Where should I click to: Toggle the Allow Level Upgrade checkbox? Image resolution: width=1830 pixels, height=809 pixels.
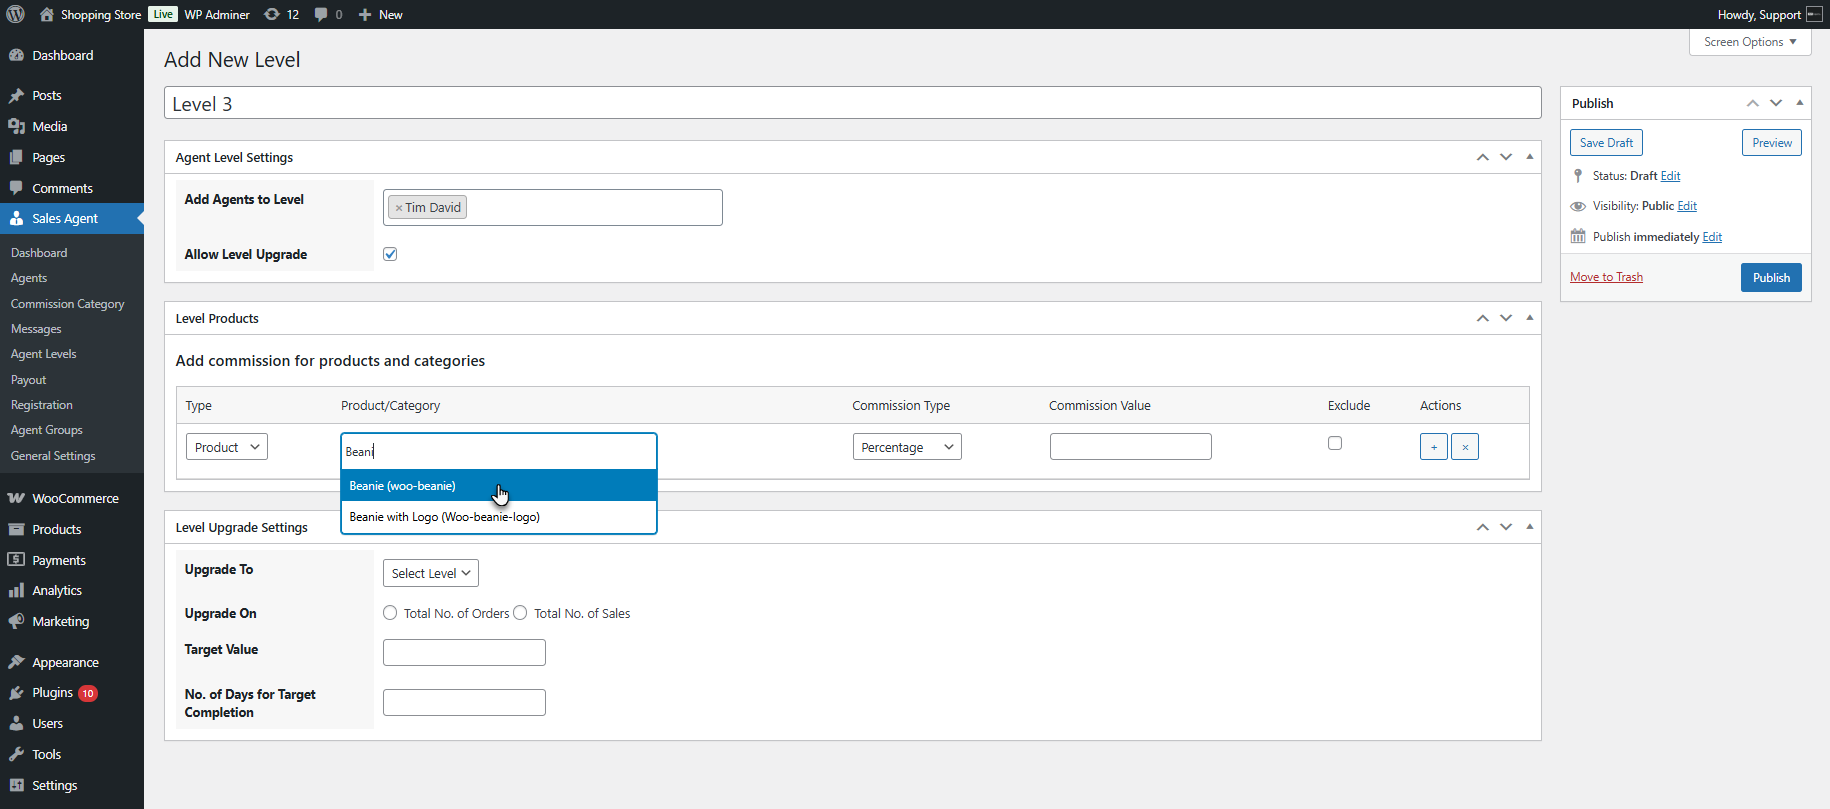click(390, 254)
